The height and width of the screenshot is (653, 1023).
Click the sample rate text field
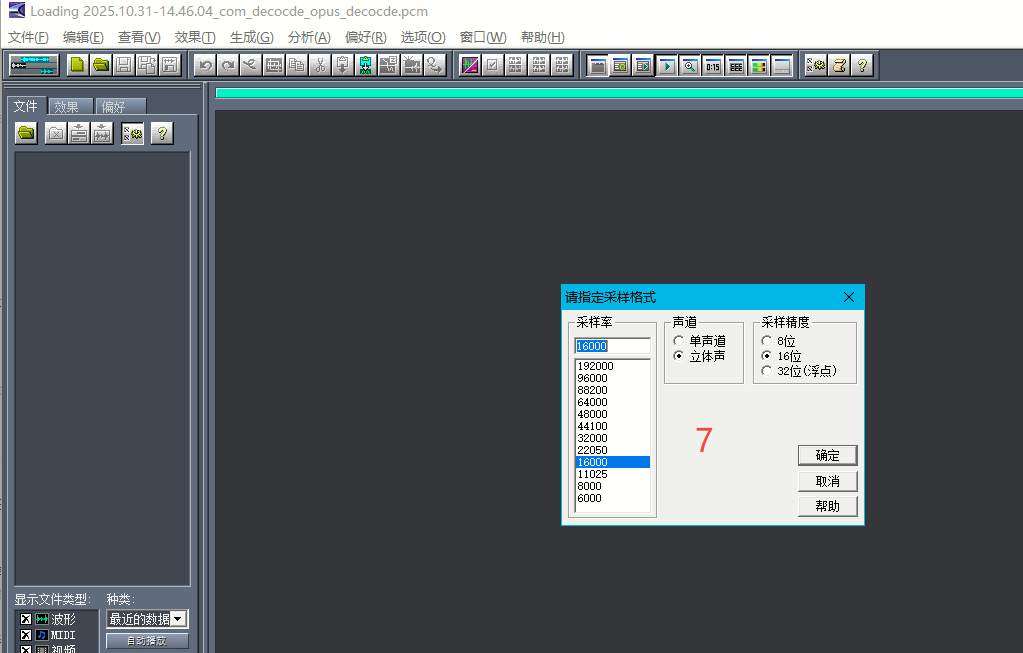click(x=611, y=346)
